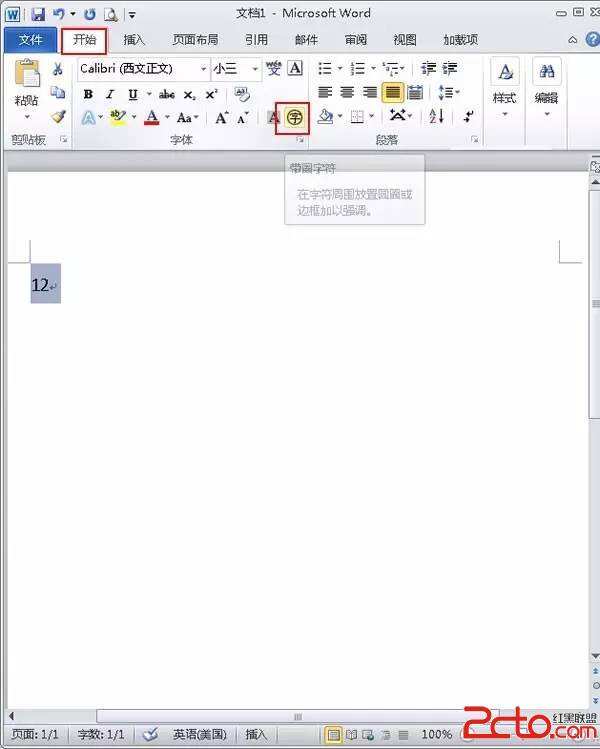Image resolution: width=600 pixels, height=749 pixels.
Task: Open the Font dialog launcher
Action: click(x=300, y=139)
